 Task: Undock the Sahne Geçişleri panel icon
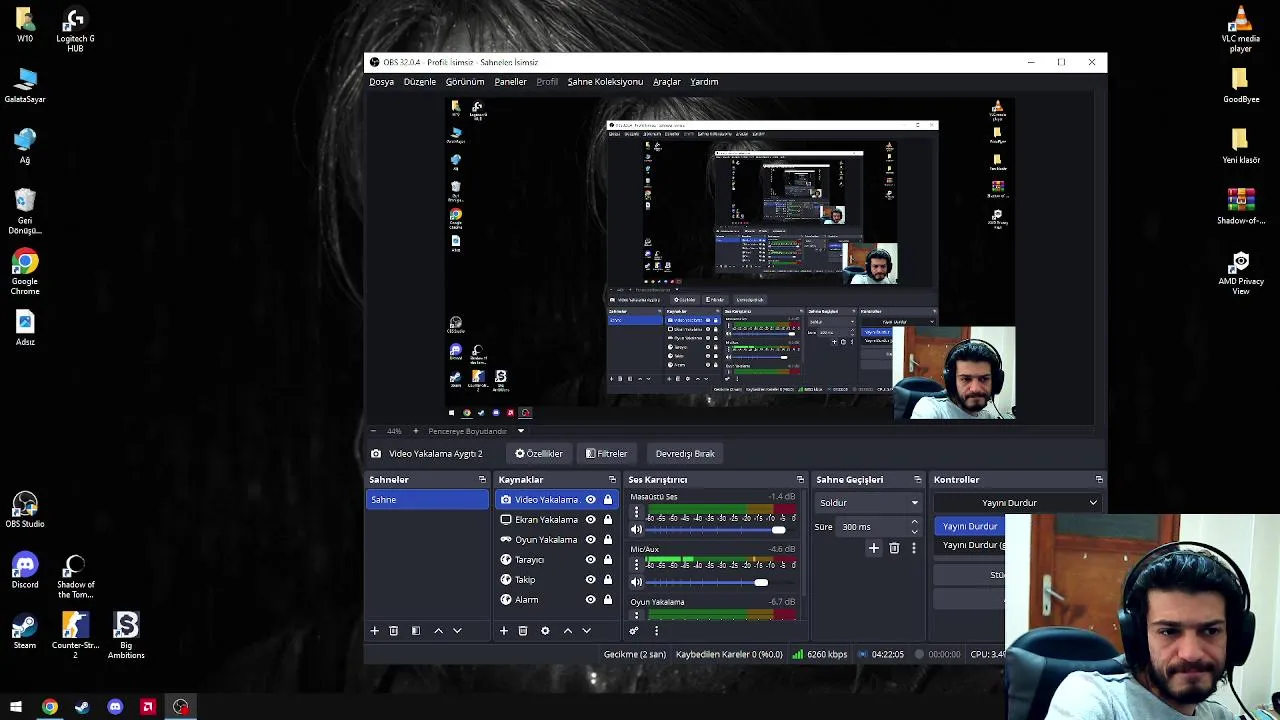917,480
